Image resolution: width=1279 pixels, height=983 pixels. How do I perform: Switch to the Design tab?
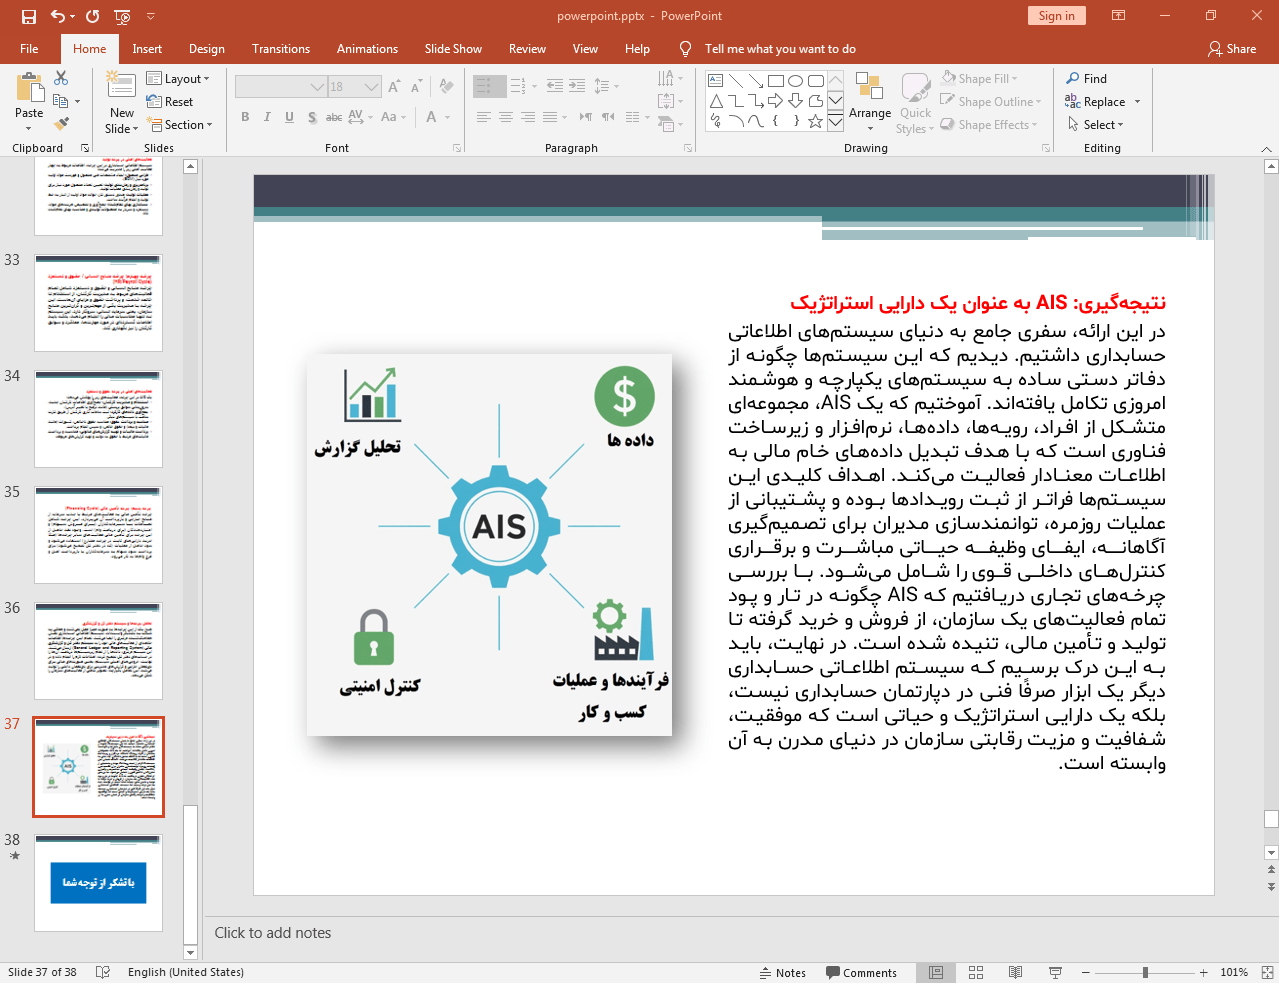pos(206,49)
